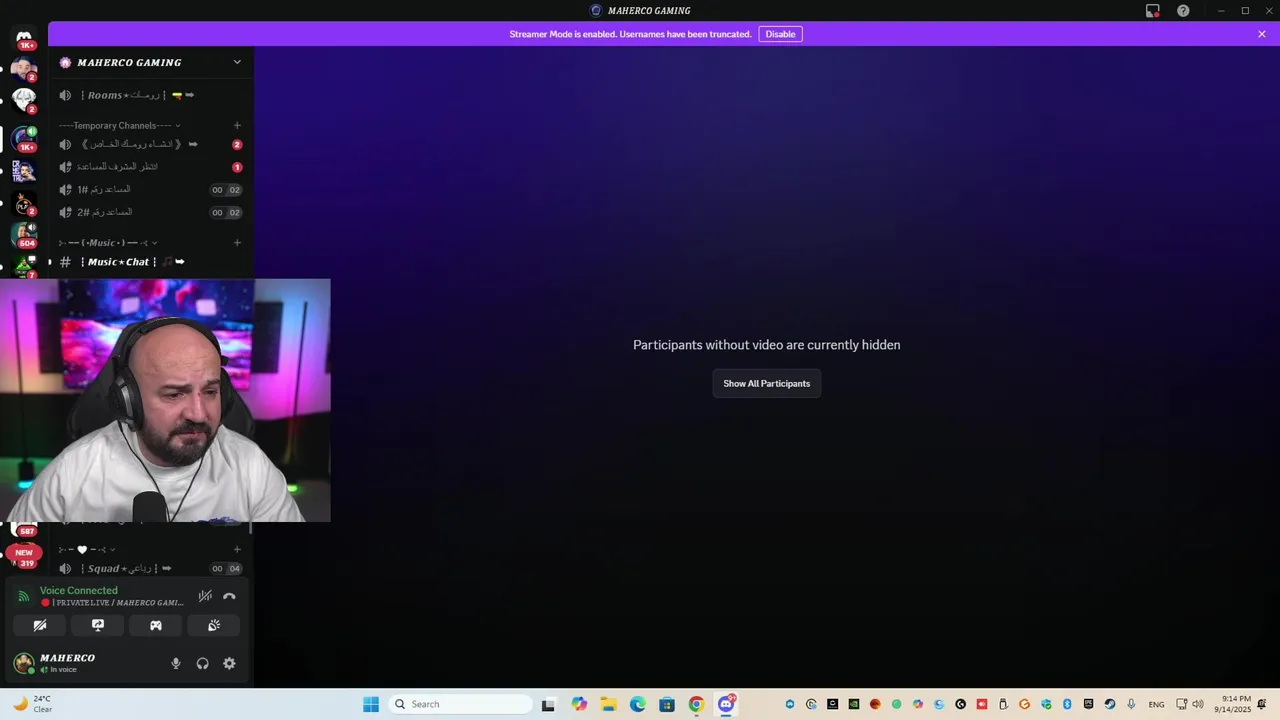Click the Discord taskbar icon
Image resolution: width=1280 pixels, height=720 pixels.
726,704
